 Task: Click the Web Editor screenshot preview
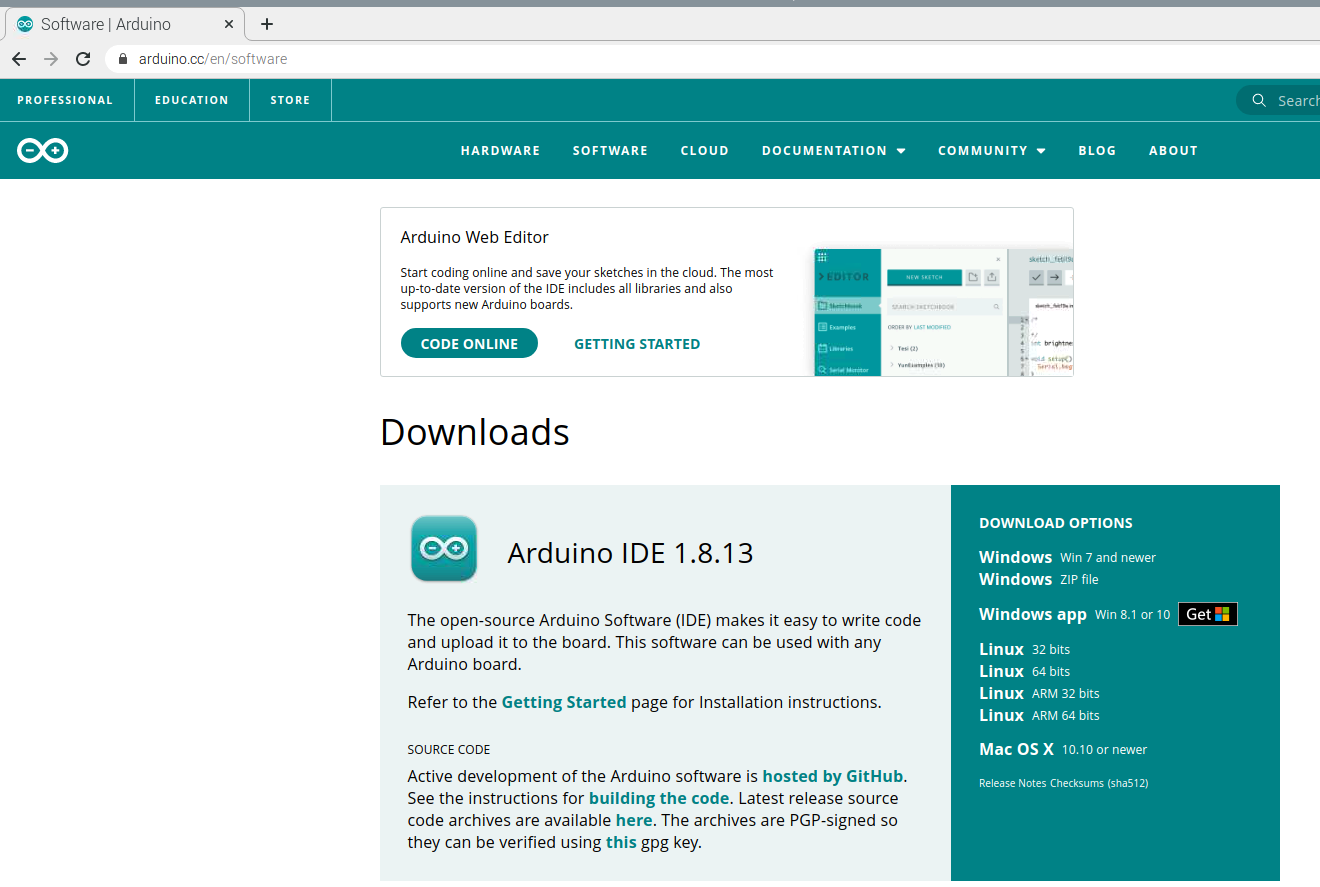943,312
